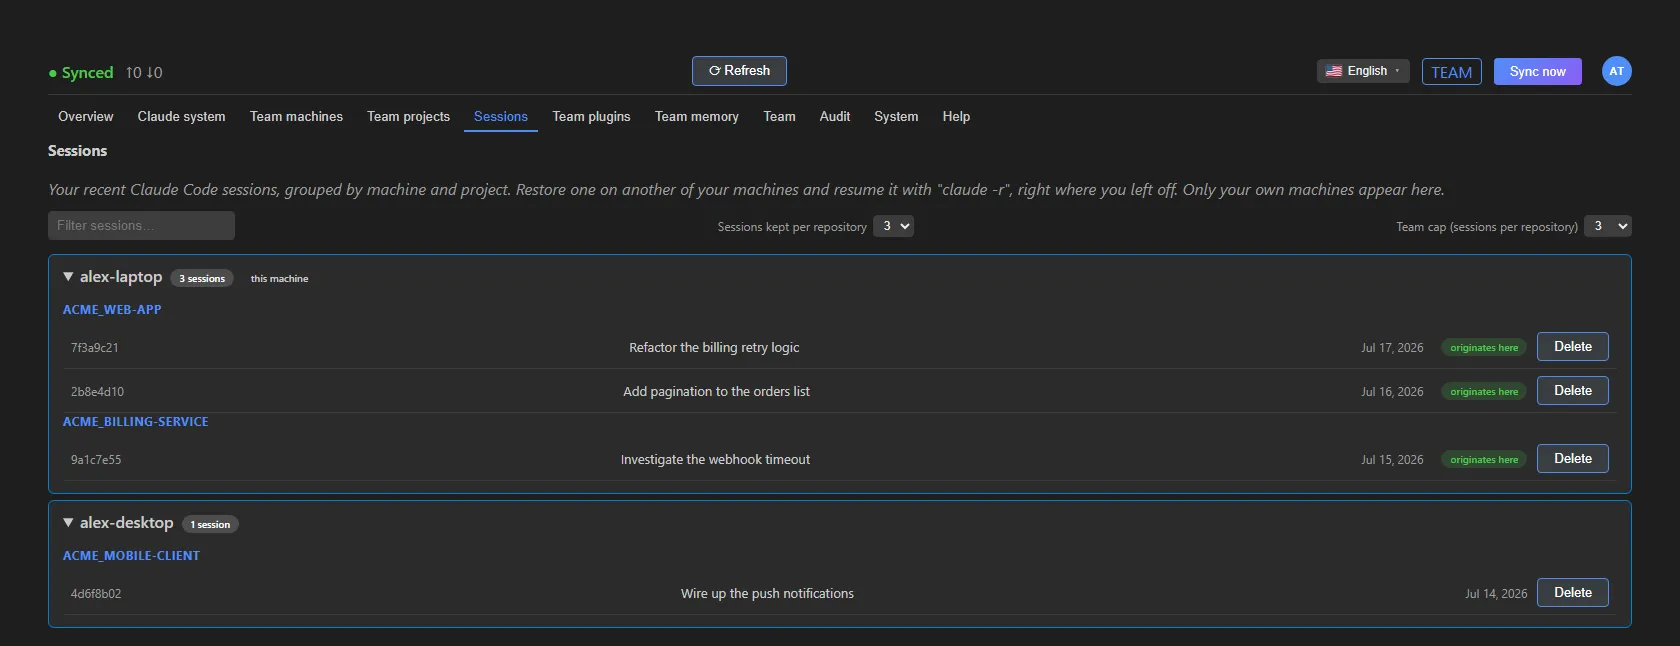Click session ID 7f3a9c21
The height and width of the screenshot is (646, 1680).
click(94, 348)
